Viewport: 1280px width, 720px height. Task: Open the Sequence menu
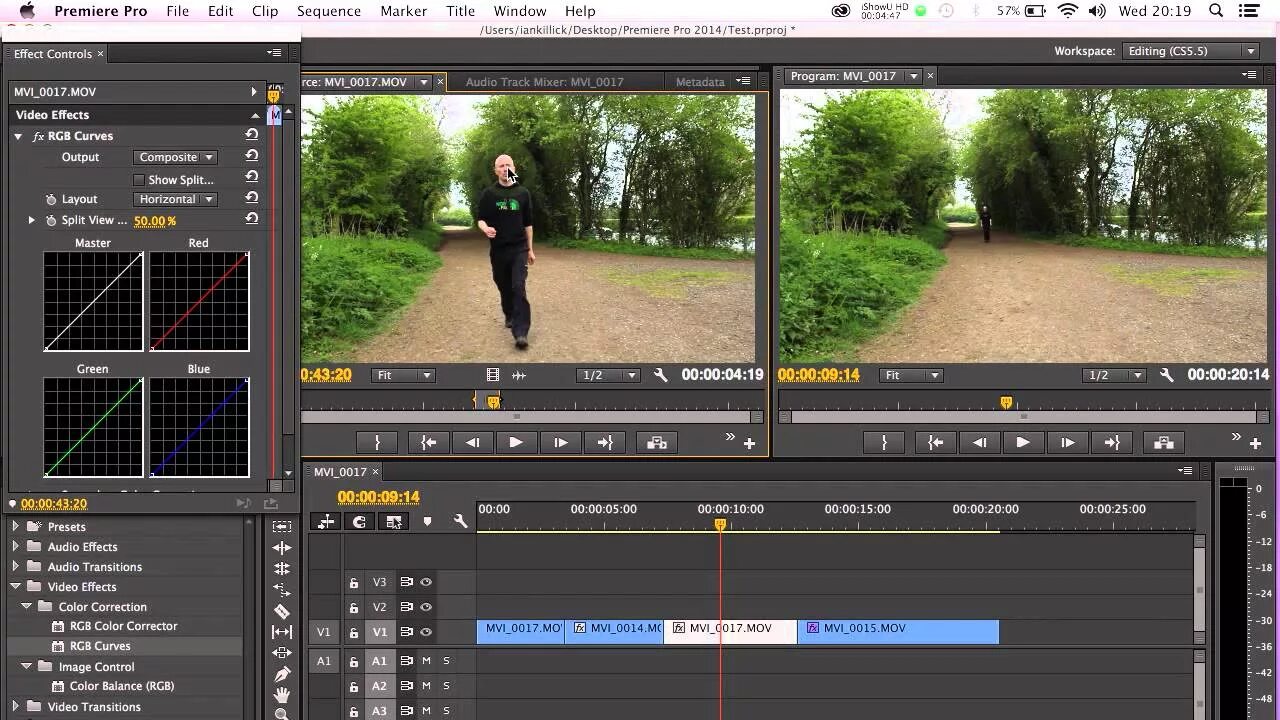click(x=328, y=11)
